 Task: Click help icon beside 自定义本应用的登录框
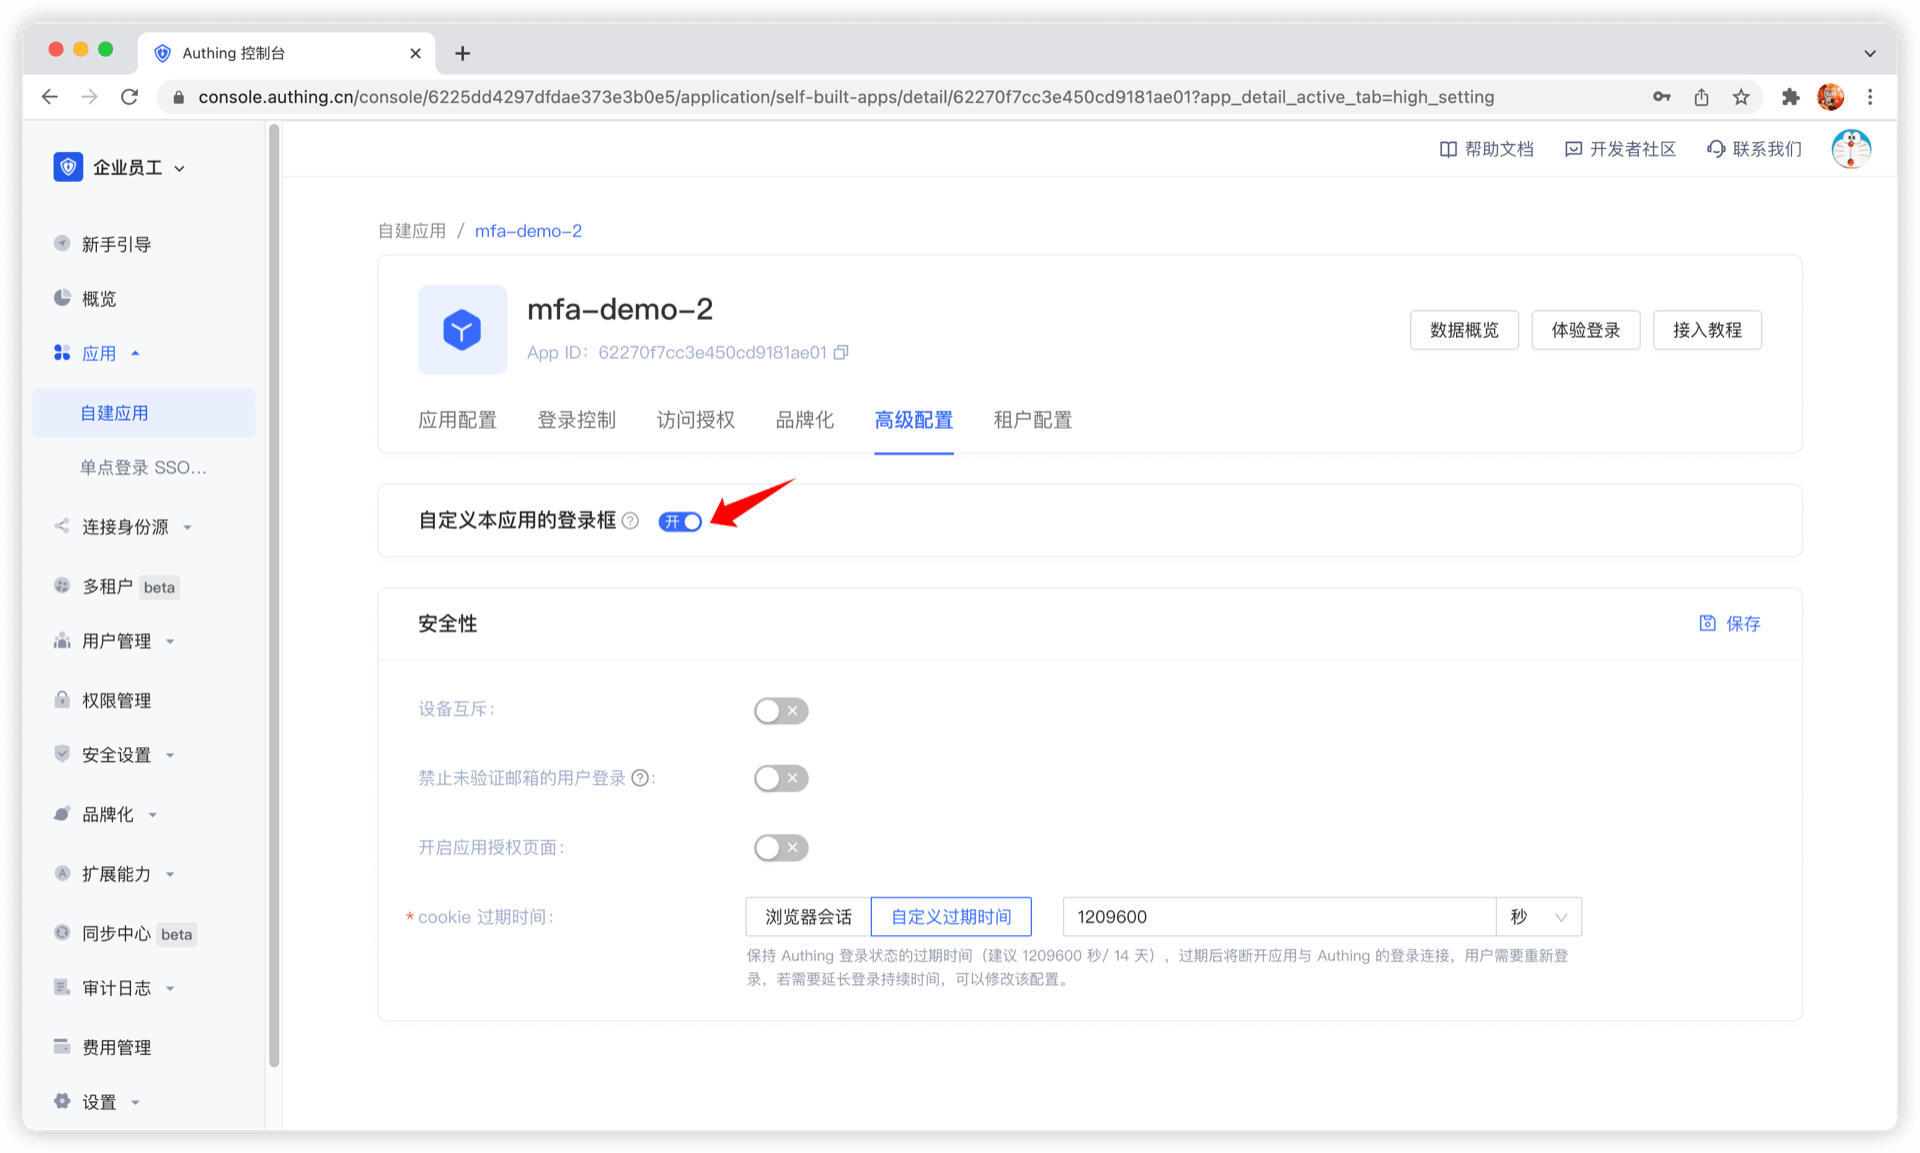630,521
